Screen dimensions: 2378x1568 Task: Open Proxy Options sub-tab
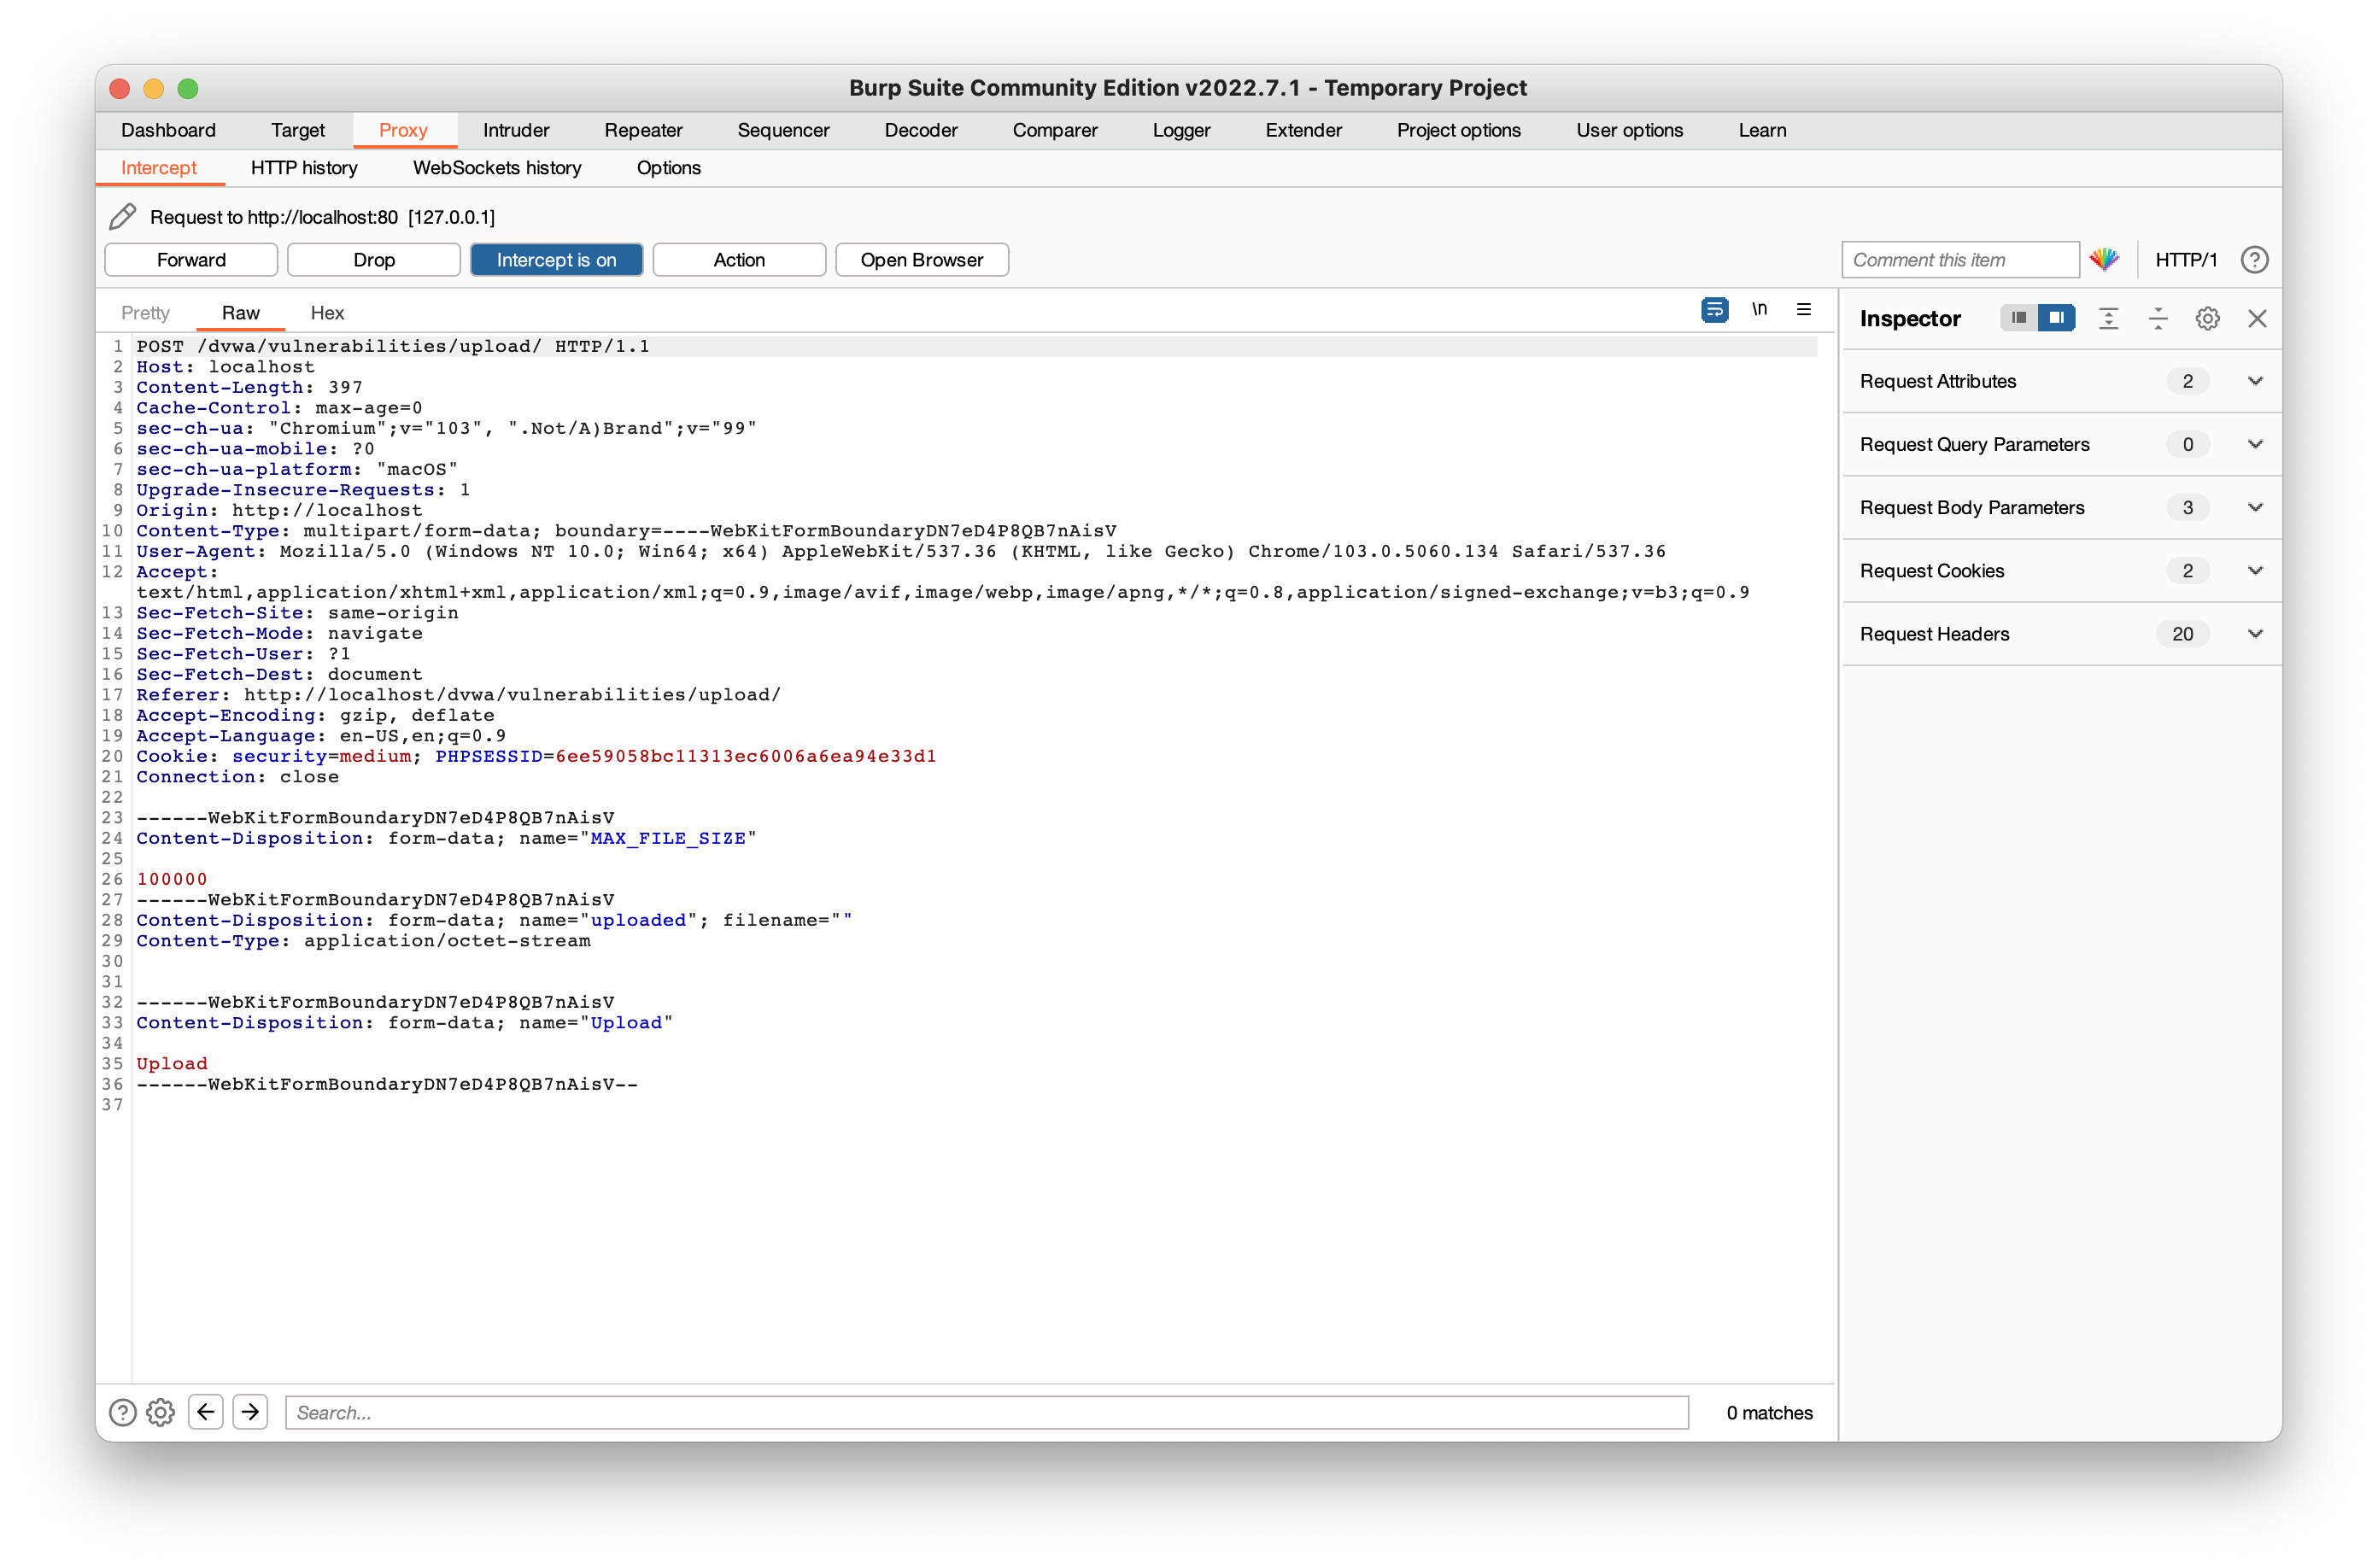pos(668,168)
